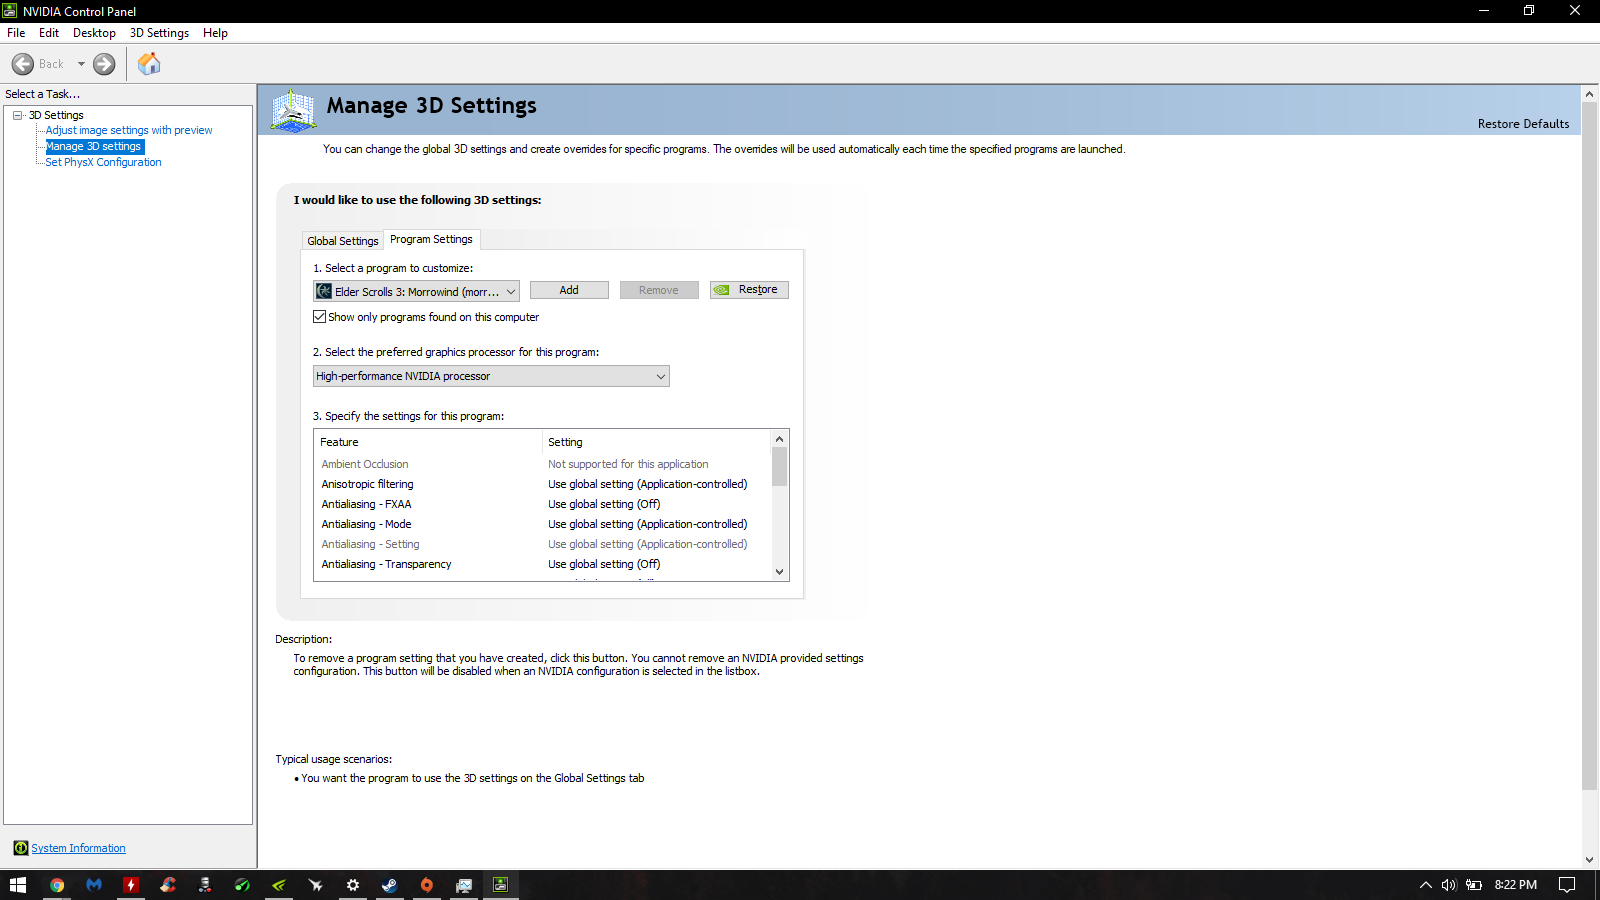Screen dimensions: 1600x900
Task: Click main page scroll-up arrow
Action: tap(1589, 94)
